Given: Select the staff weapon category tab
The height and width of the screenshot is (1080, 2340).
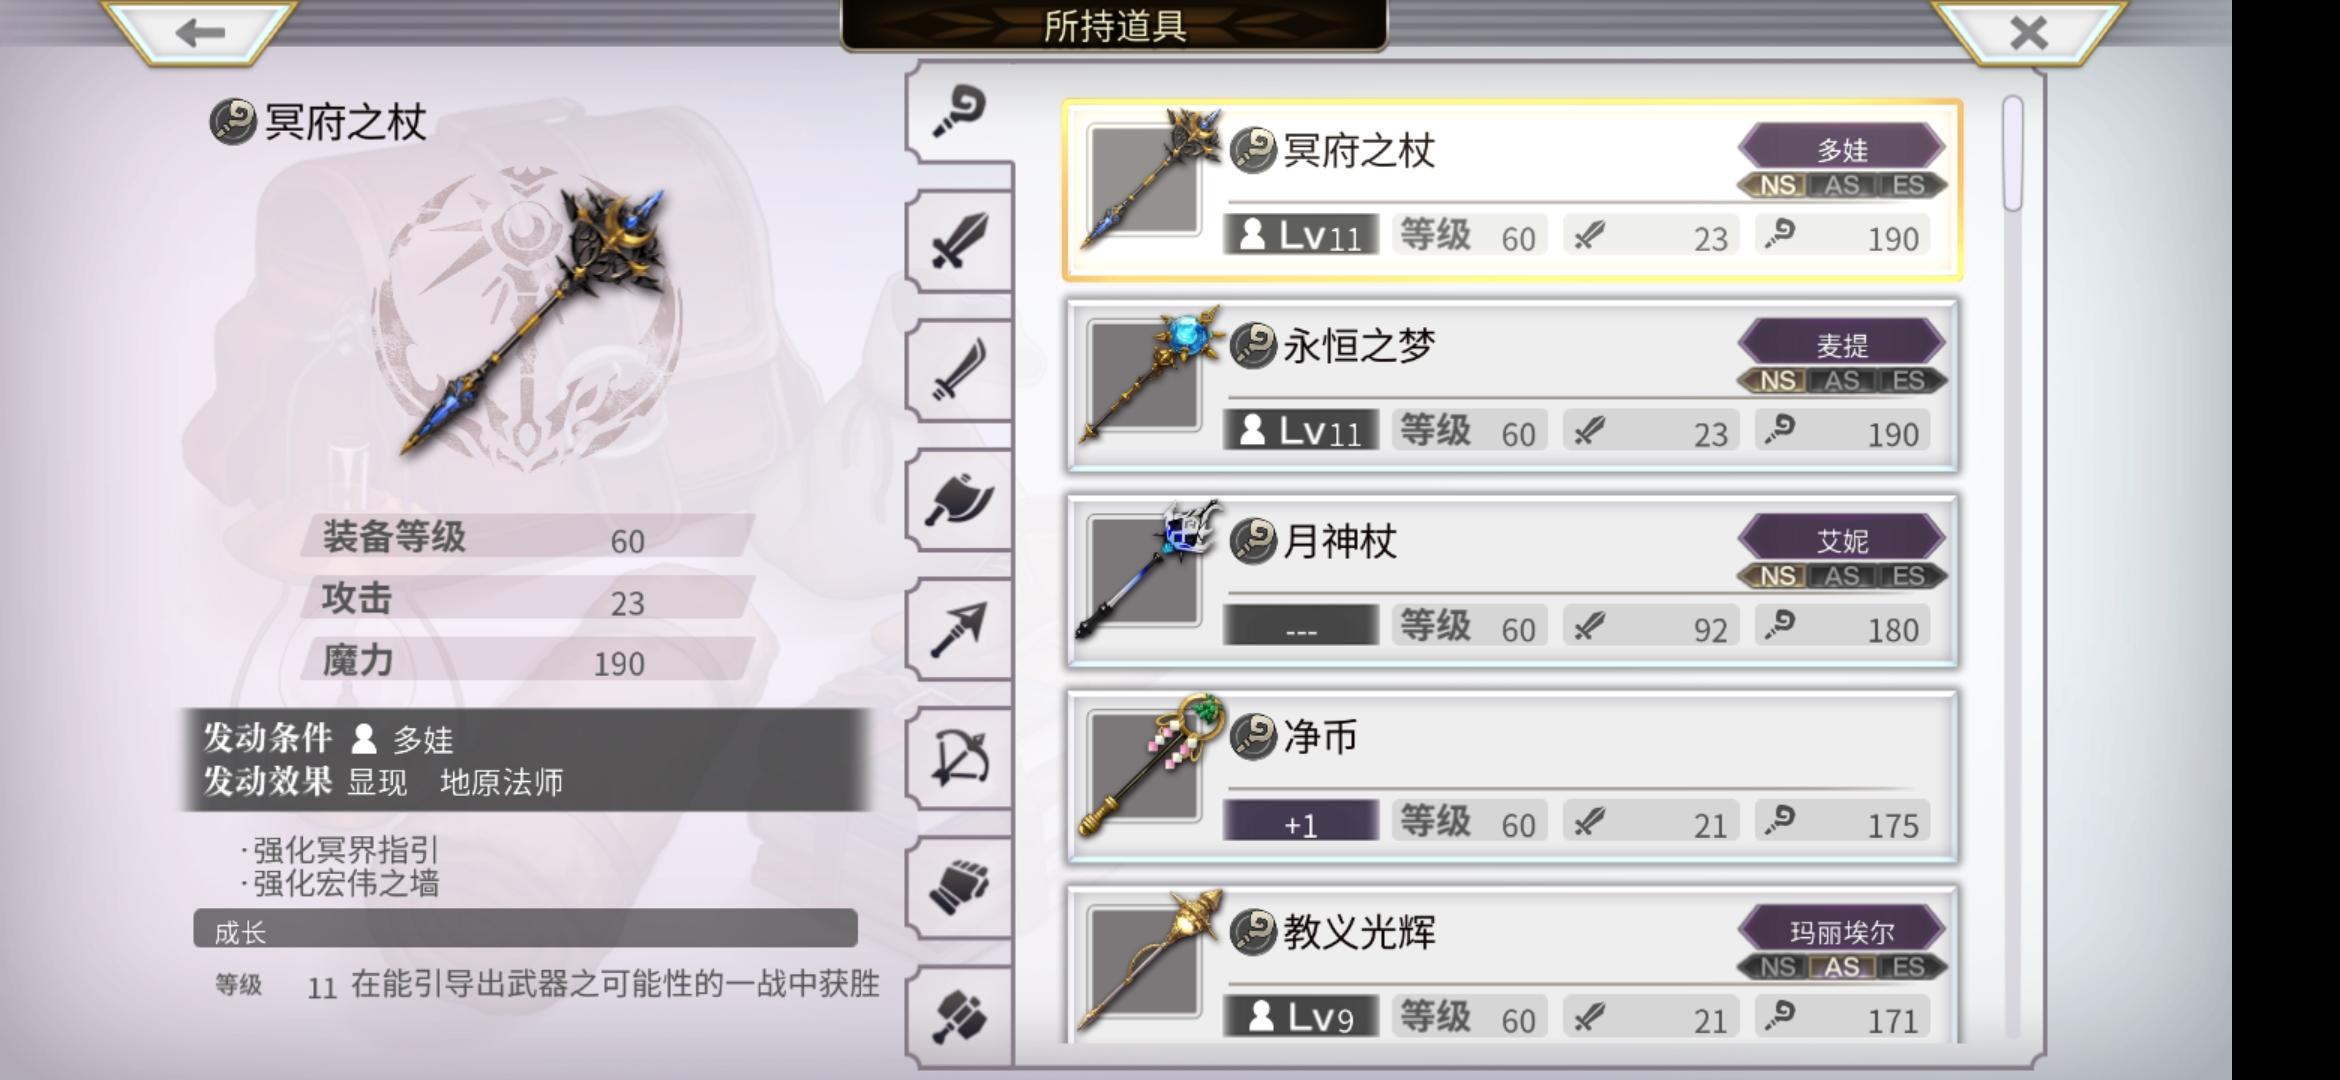Looking at the screenshot, I should 960,112.
